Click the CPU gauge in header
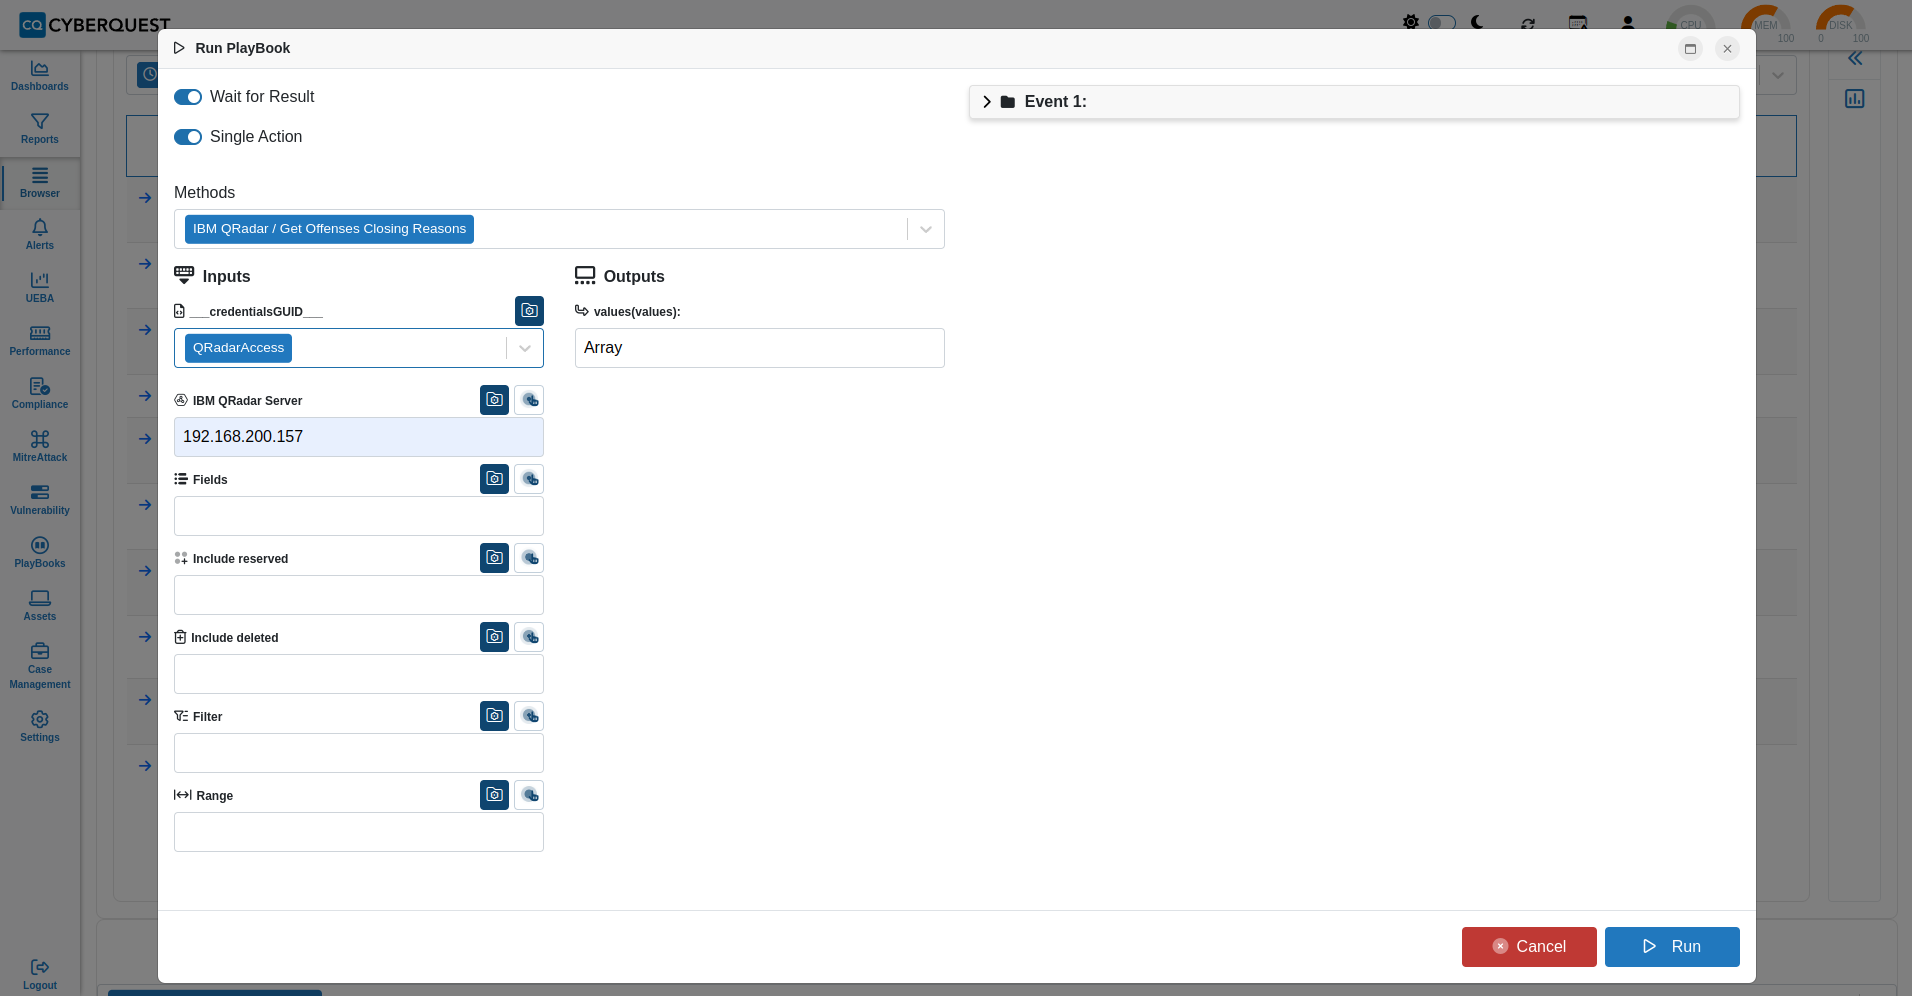The height and width of the screenshot is (996, 1912). coord(1690,24)
